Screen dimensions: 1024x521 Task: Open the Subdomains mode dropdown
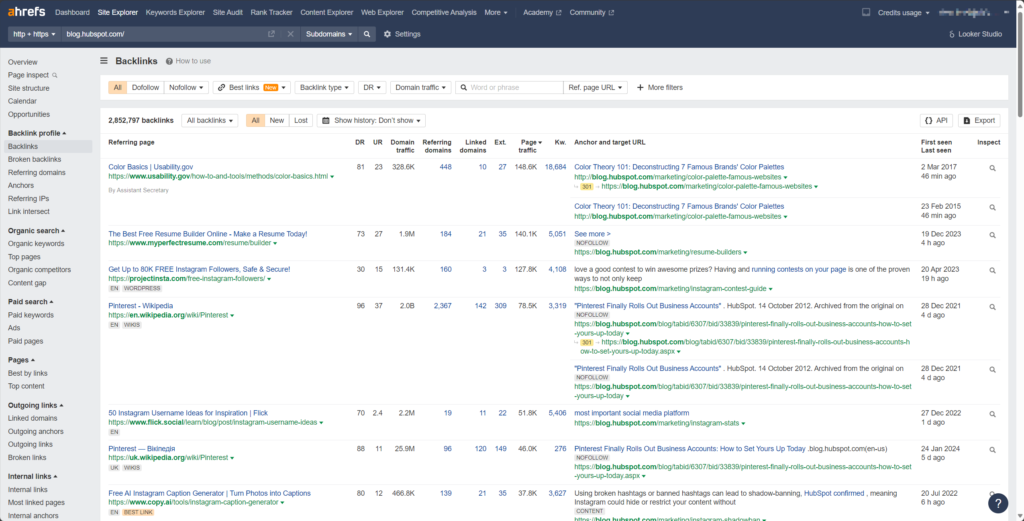[329, 34]
